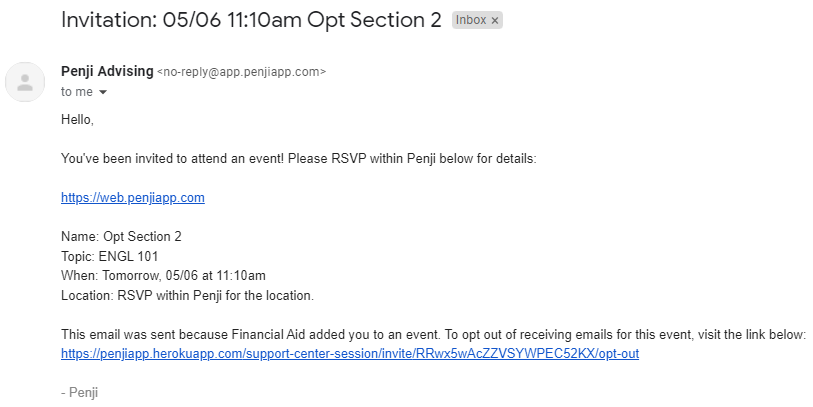
Task: Open the herokuapp opt-out invite link
Action: point(350,354)
